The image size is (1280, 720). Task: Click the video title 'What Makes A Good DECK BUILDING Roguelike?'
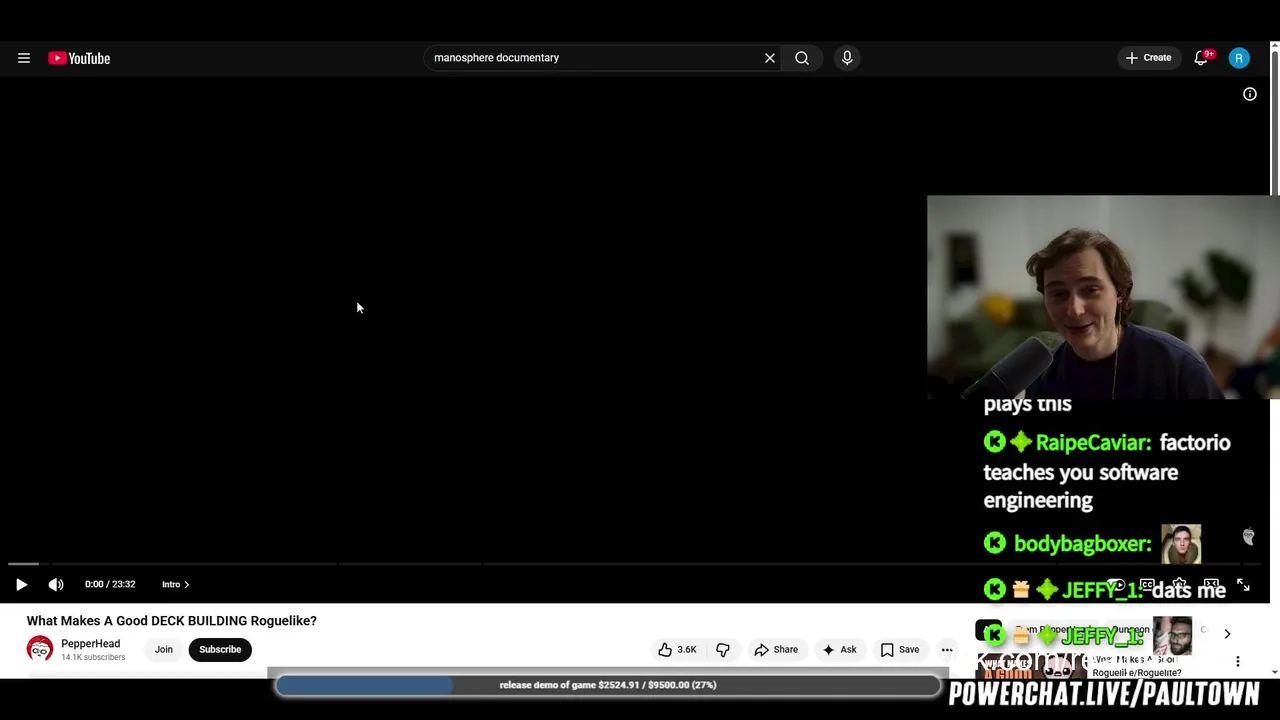coord(172,621)
